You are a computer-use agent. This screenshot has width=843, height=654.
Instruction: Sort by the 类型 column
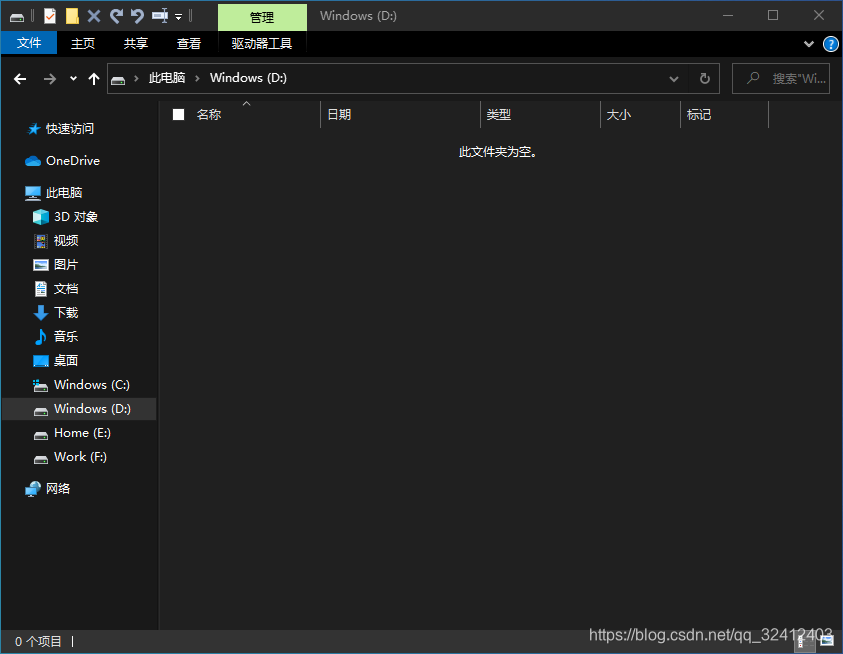pos(498,115)
